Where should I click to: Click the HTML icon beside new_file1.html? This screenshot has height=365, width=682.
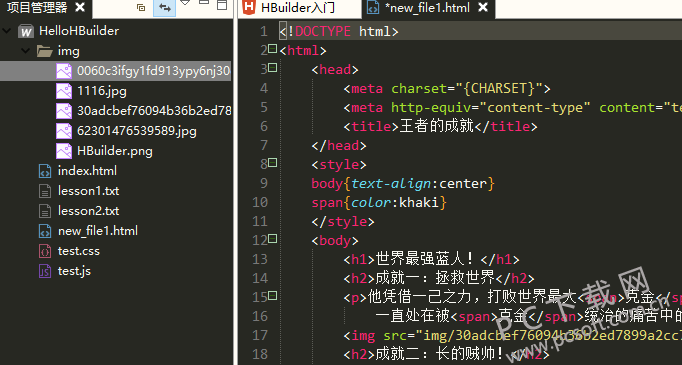(45, 231)
